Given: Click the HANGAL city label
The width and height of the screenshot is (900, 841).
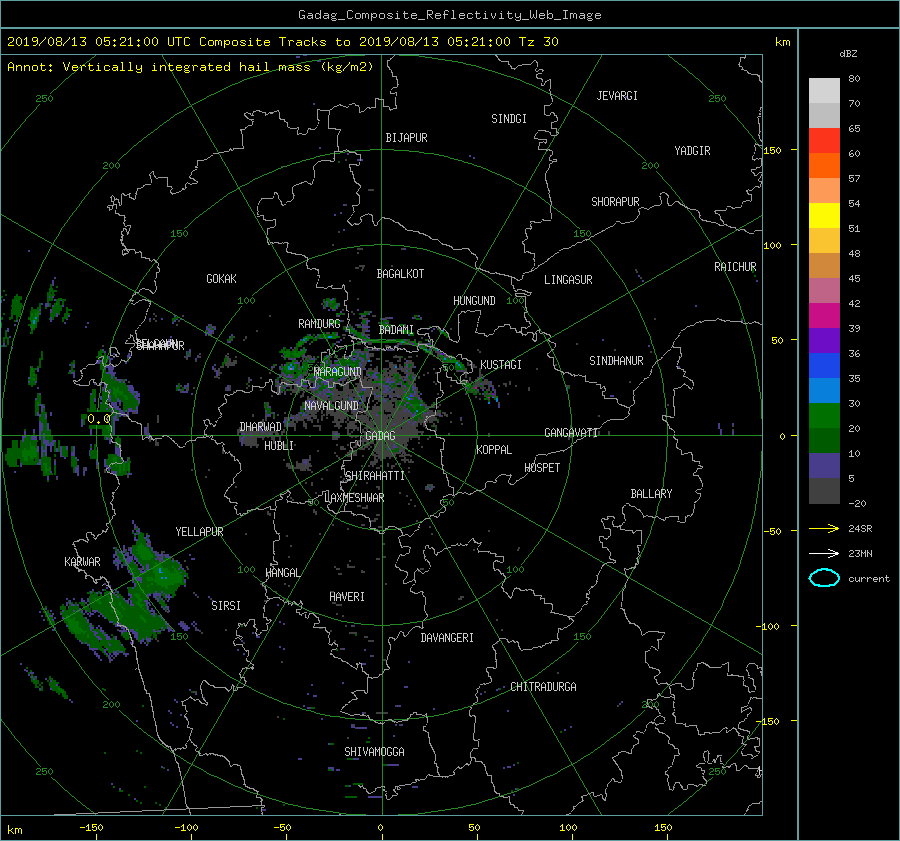Looking at the screenshot, I should click(x=283, y=573).
